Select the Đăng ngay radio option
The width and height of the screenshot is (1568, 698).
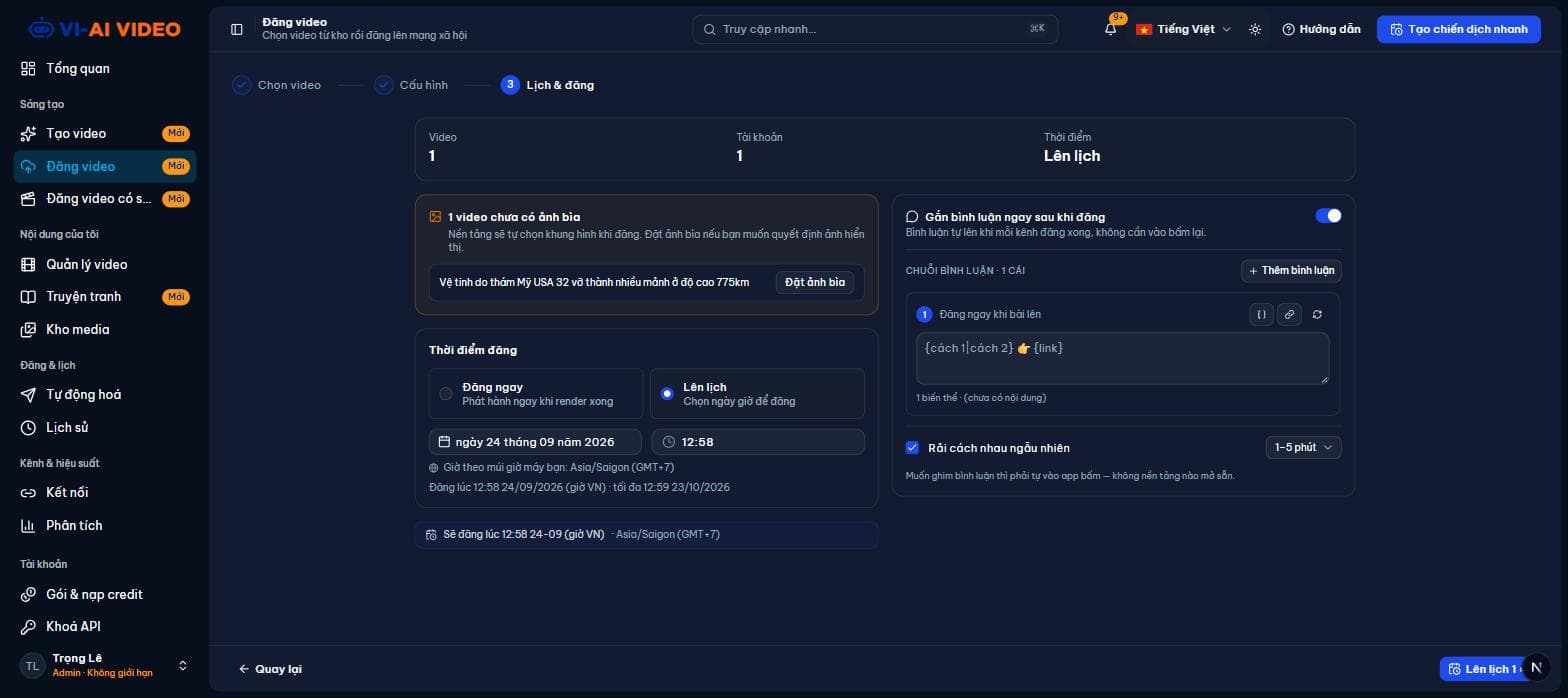(446, 393)
